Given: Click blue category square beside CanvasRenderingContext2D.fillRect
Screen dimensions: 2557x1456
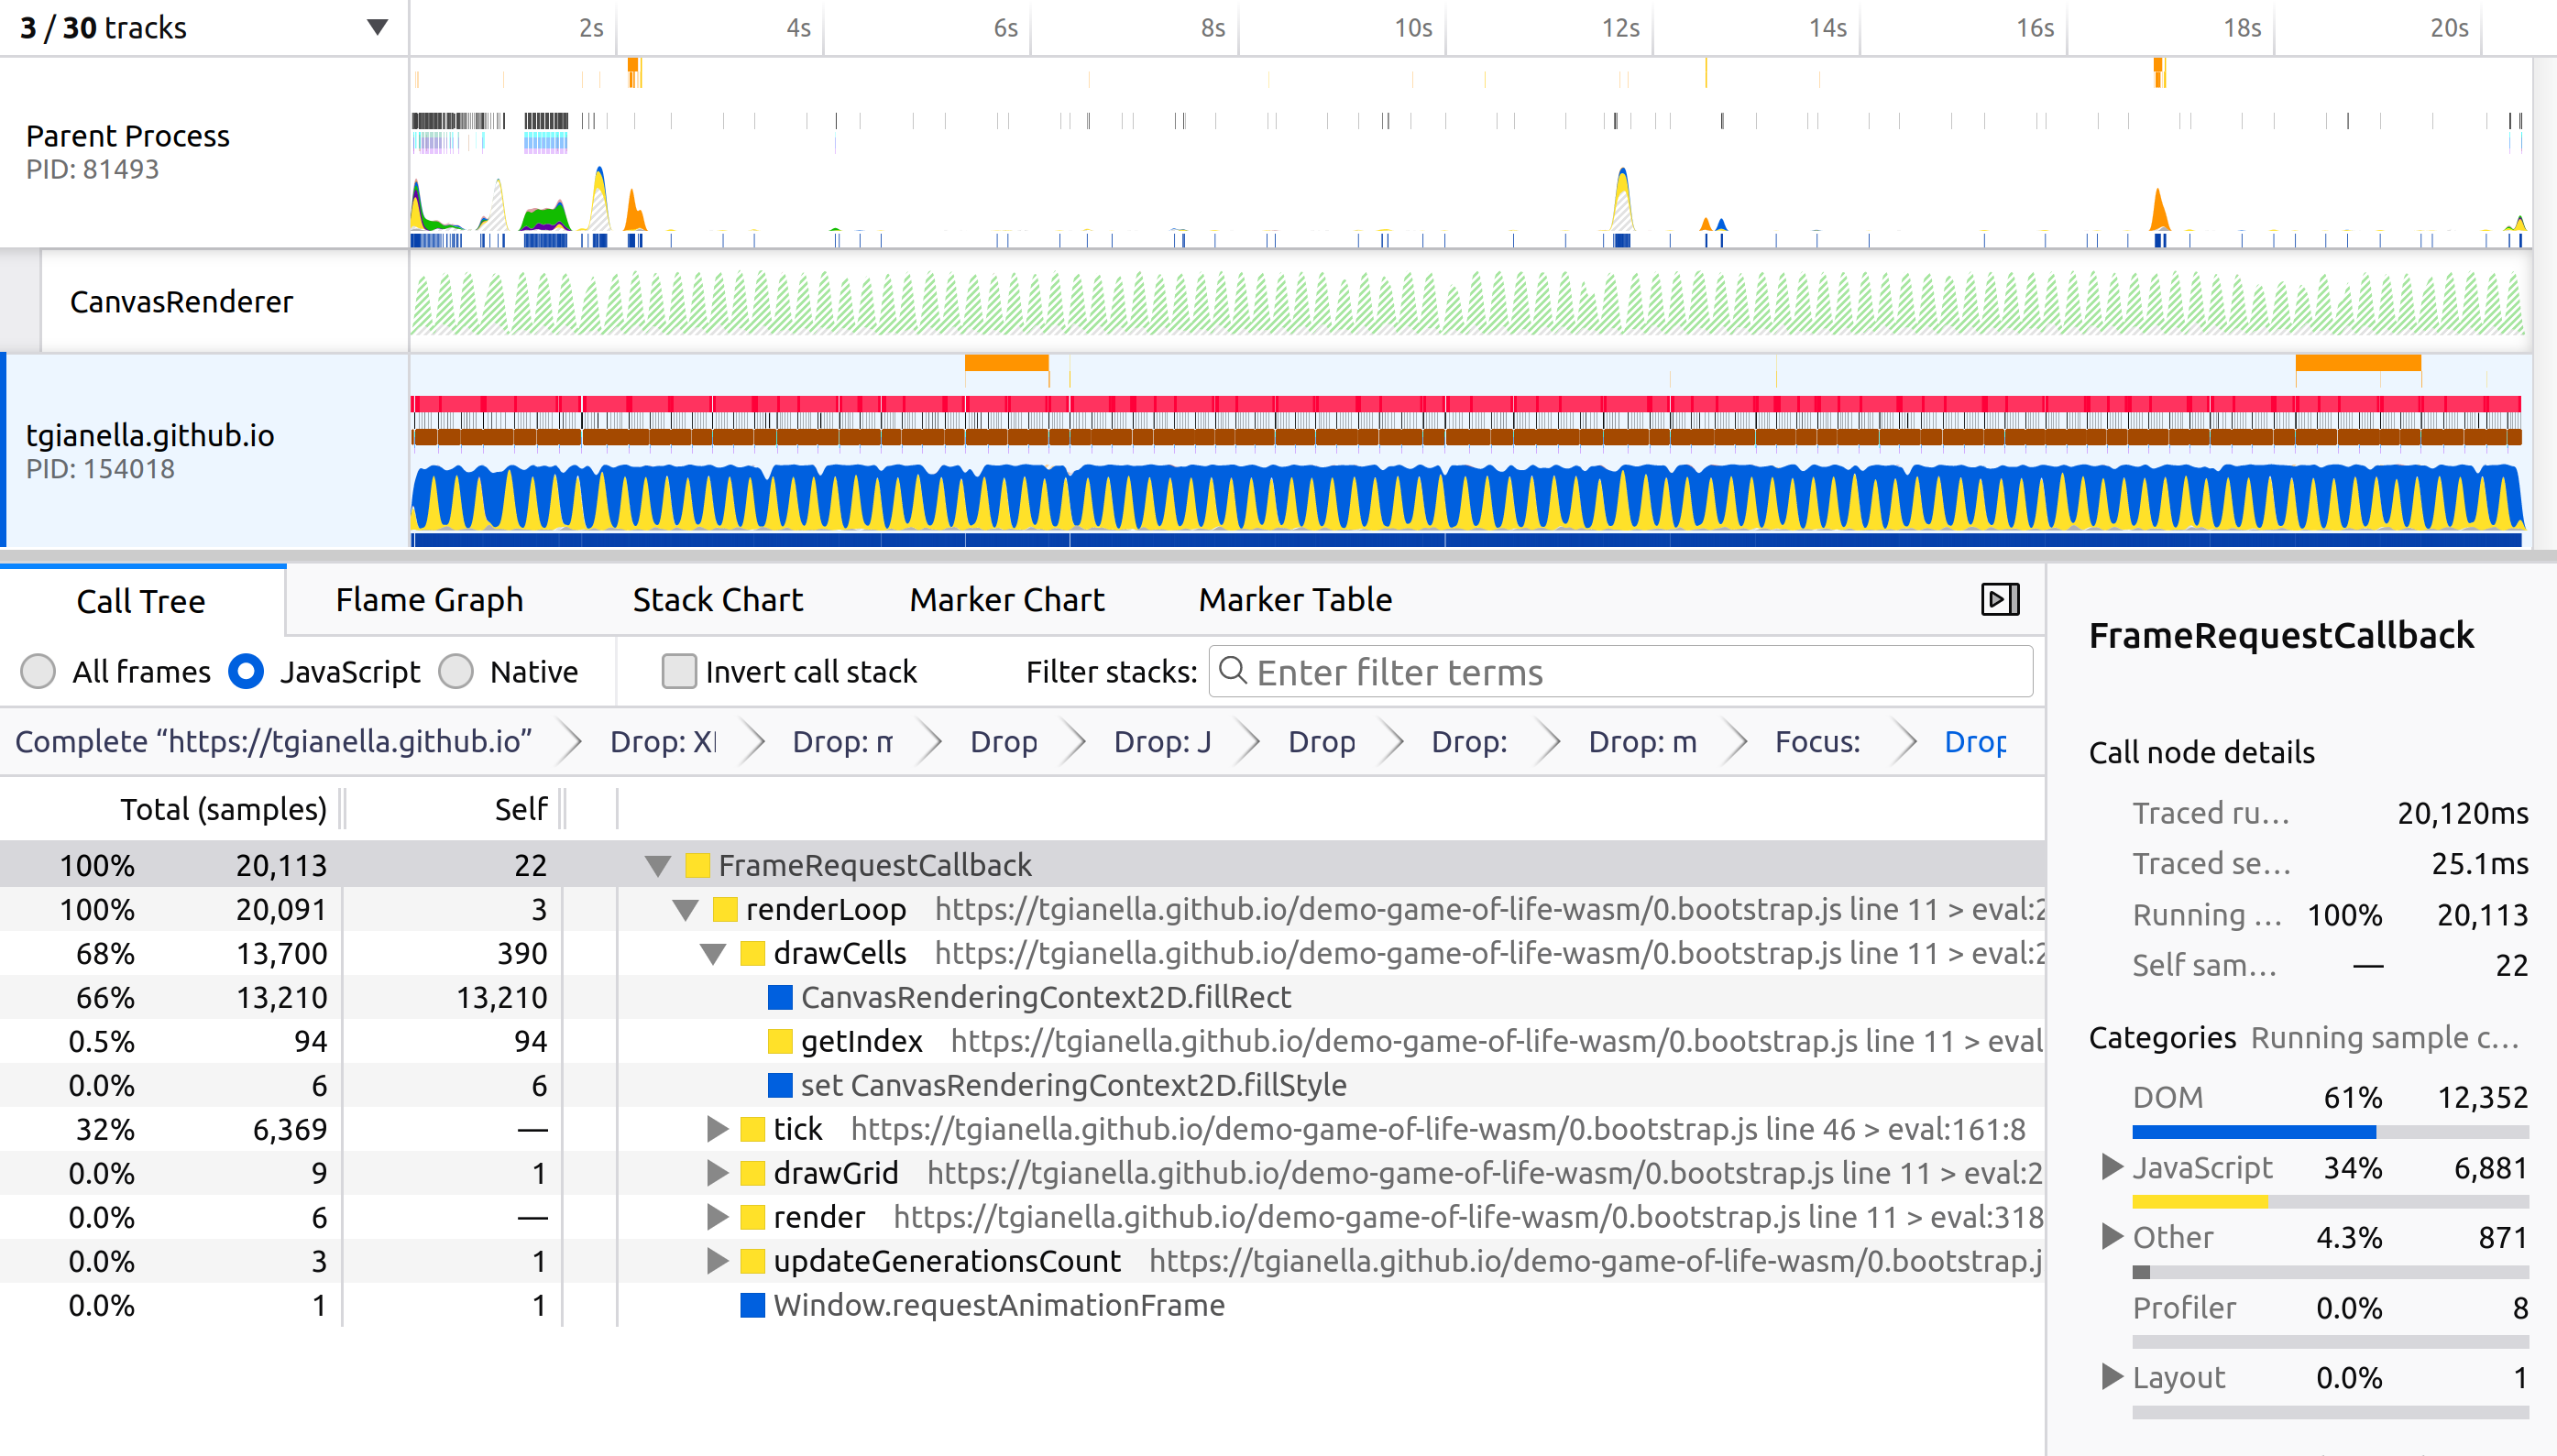Looking at the screenshot, I should [x=780, y=997].
